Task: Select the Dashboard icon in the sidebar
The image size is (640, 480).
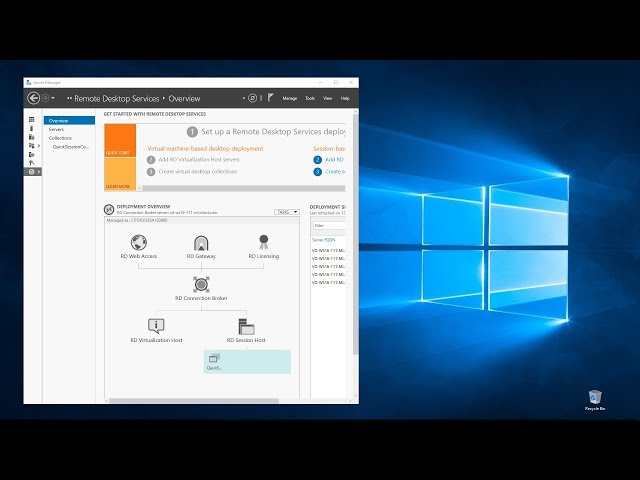Action: (31, 120)
